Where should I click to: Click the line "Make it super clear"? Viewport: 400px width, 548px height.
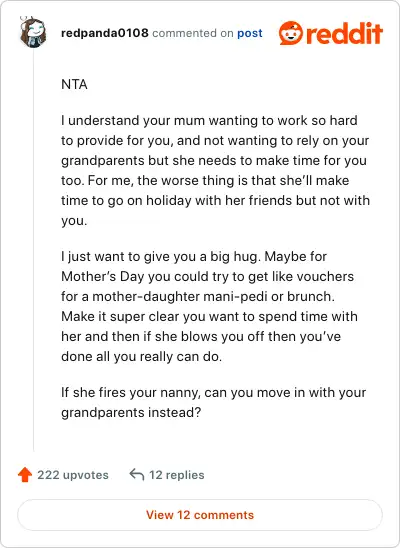[209, 316]
